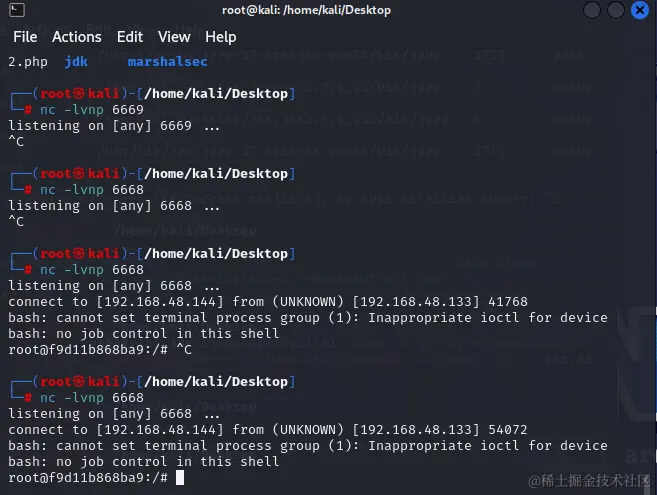Image resolution: width=657 pixels, height=495 pixels.
Task: Click the connection port number 54072
Action: click(x=508, y=430)
